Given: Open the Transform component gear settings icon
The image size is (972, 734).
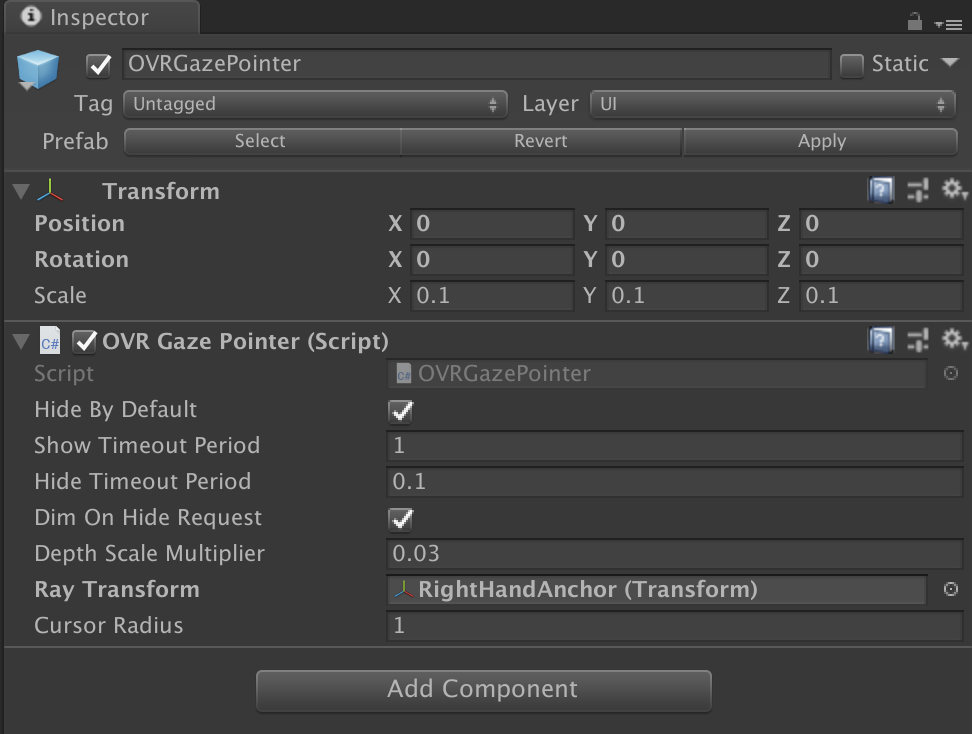Looking at the screenshot, I should click(x=951, y=190).
